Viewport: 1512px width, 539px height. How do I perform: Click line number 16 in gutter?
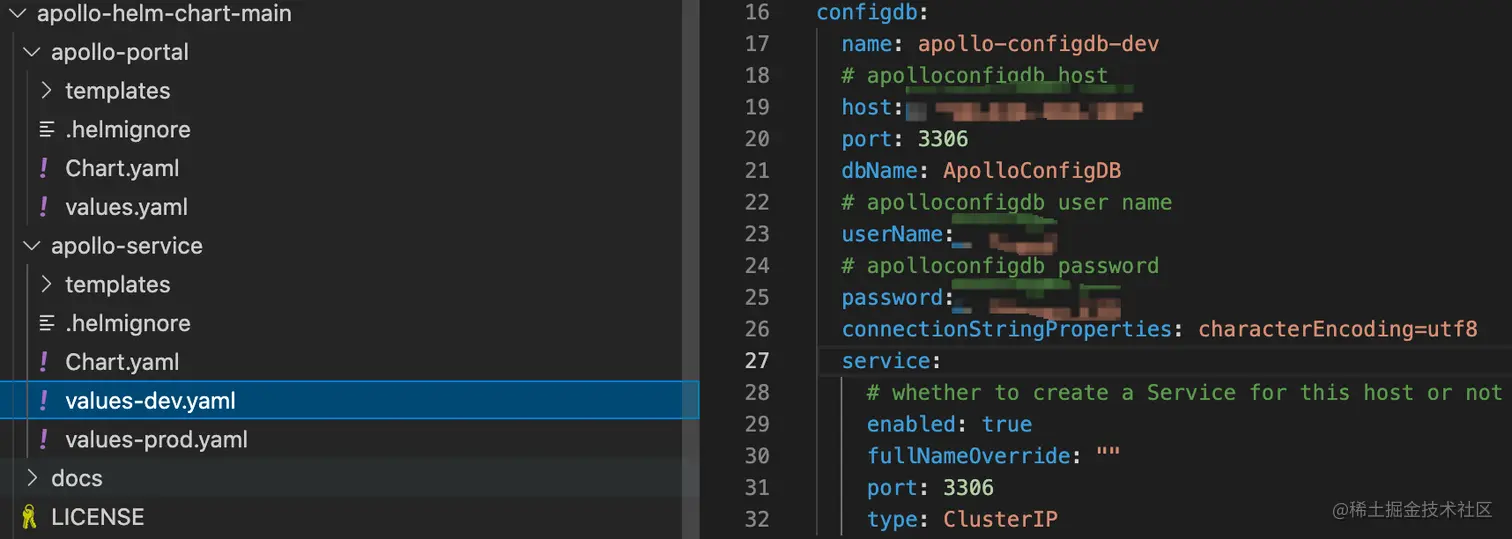tap(758, 12)
